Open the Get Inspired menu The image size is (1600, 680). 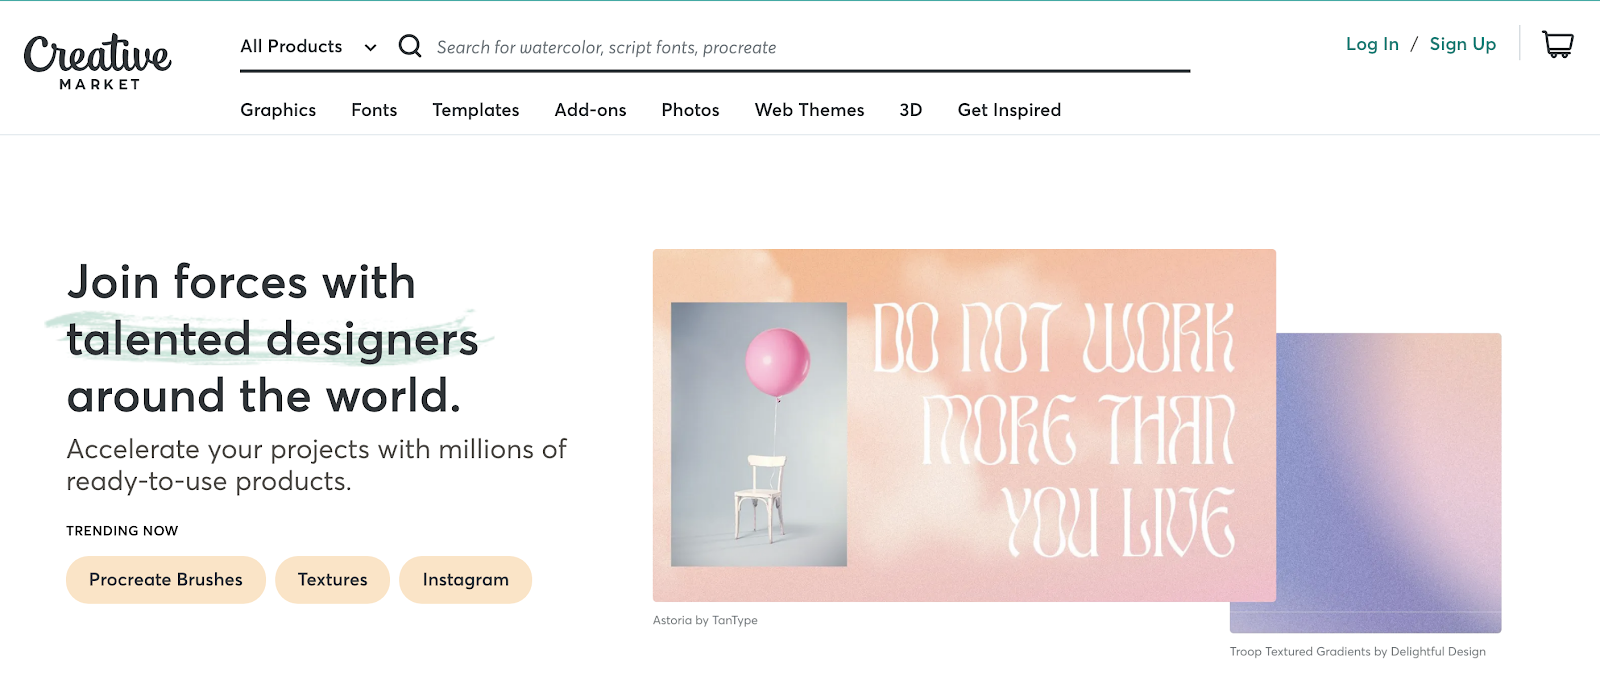click(x=1009, y=110)
